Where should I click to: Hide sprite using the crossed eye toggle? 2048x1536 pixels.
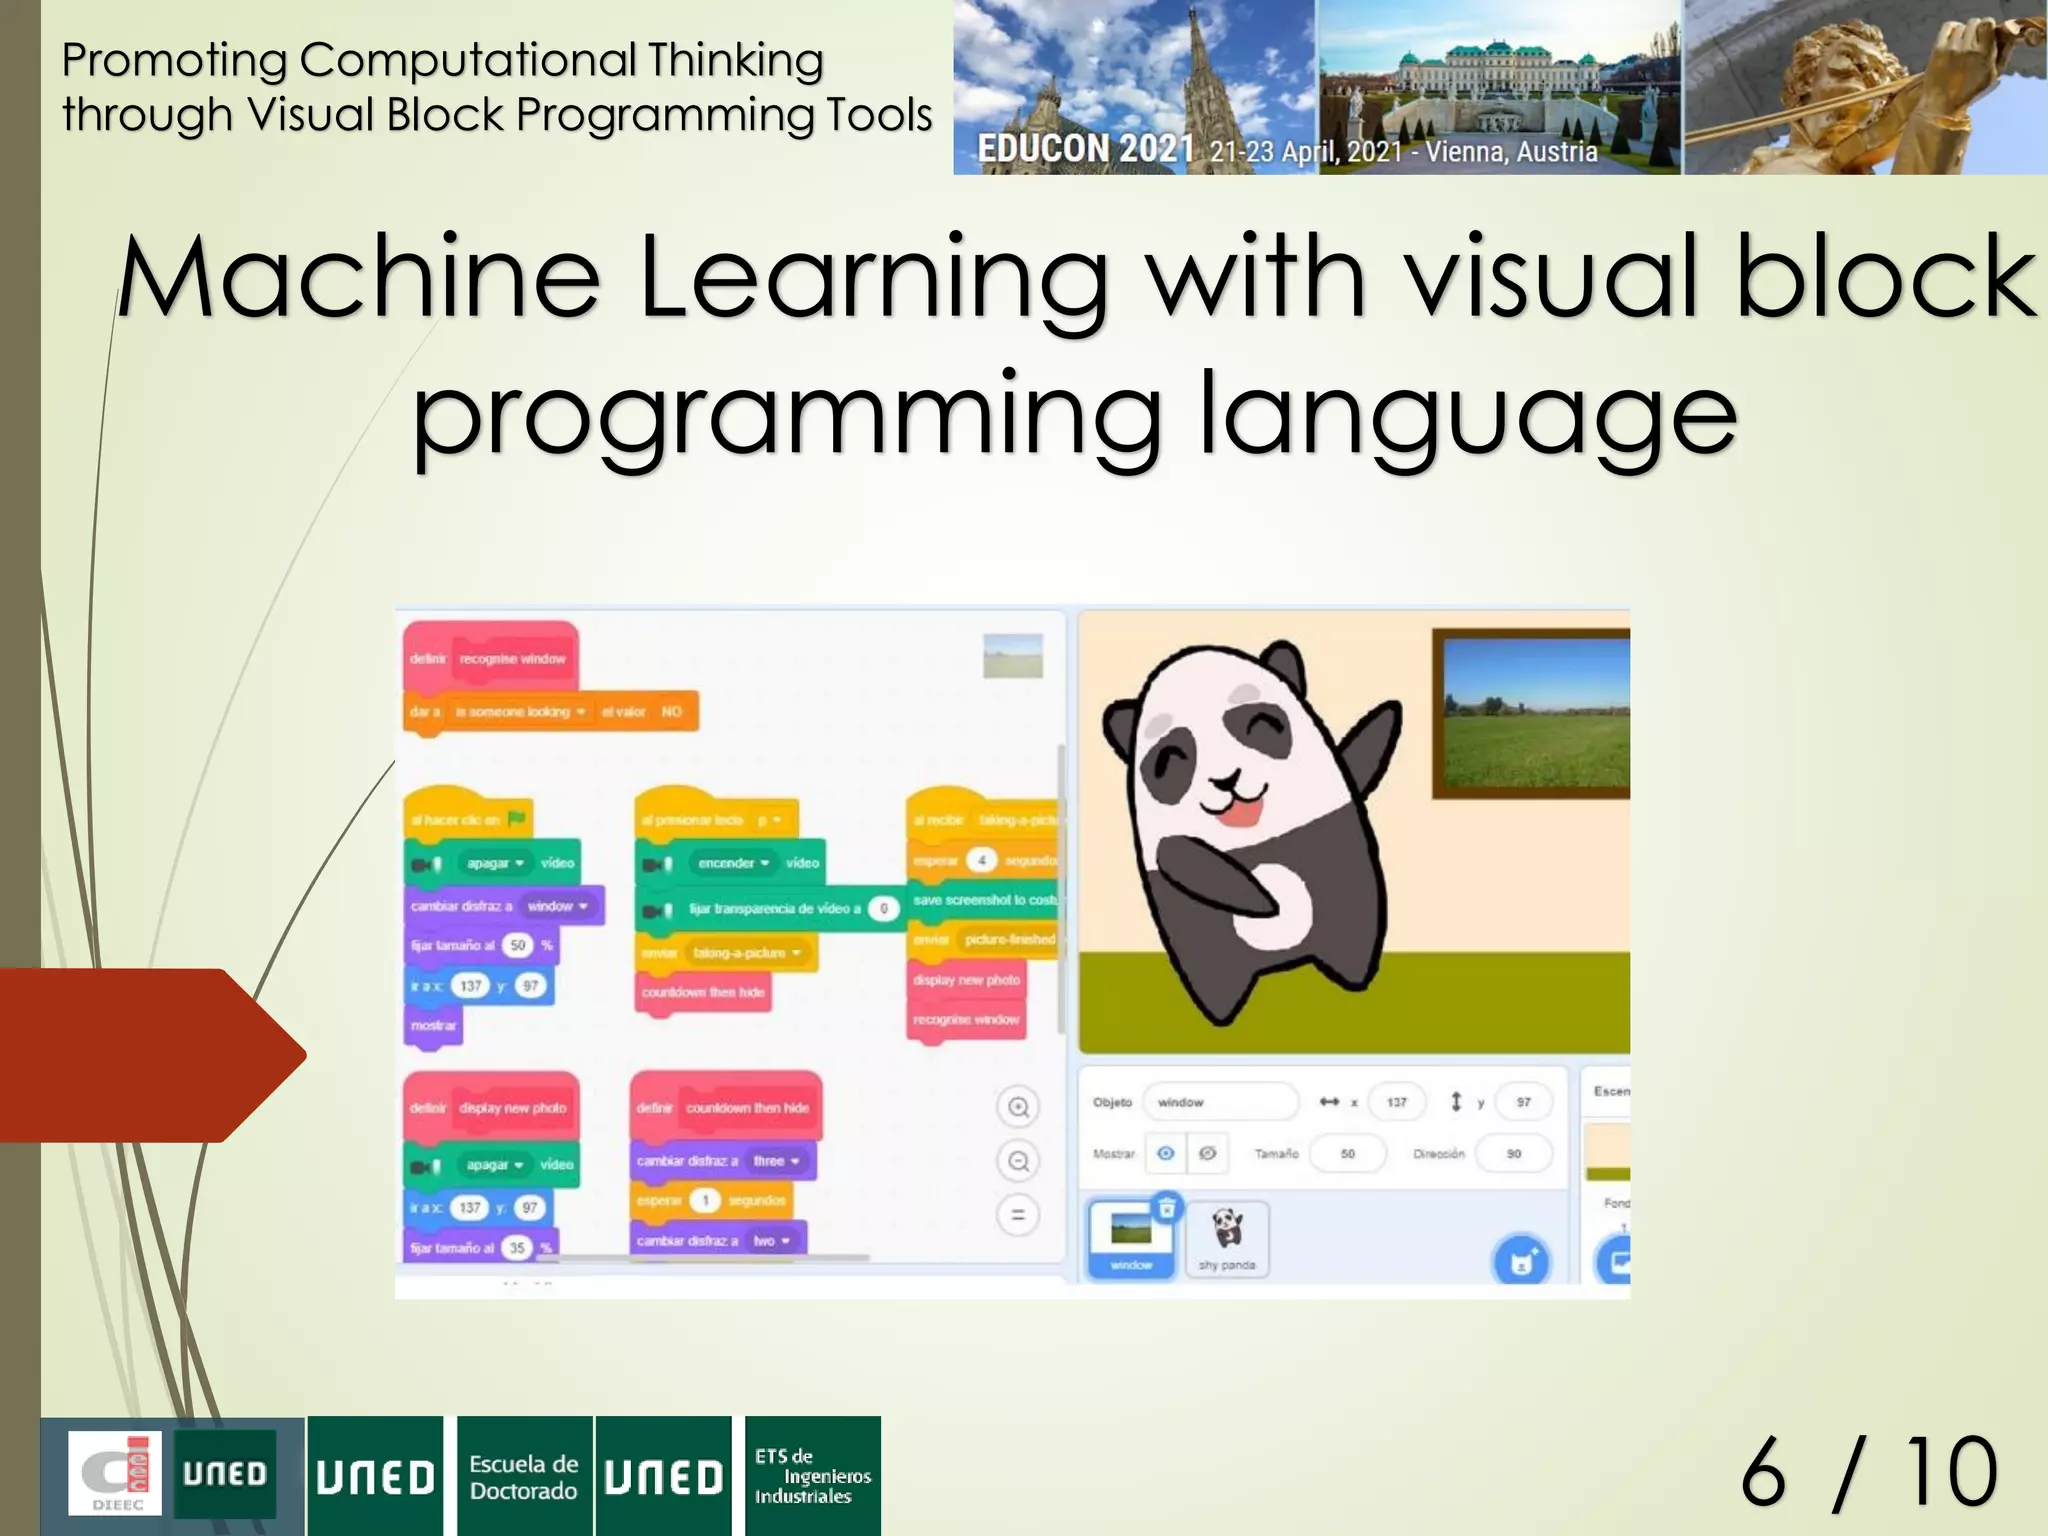coord(1208,1153)
